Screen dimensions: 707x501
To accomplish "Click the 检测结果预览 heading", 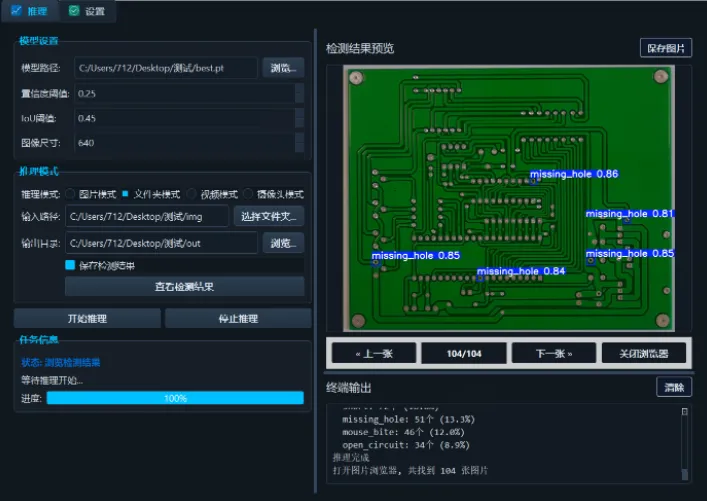I will pyautogui.click(x=360, y=48).
